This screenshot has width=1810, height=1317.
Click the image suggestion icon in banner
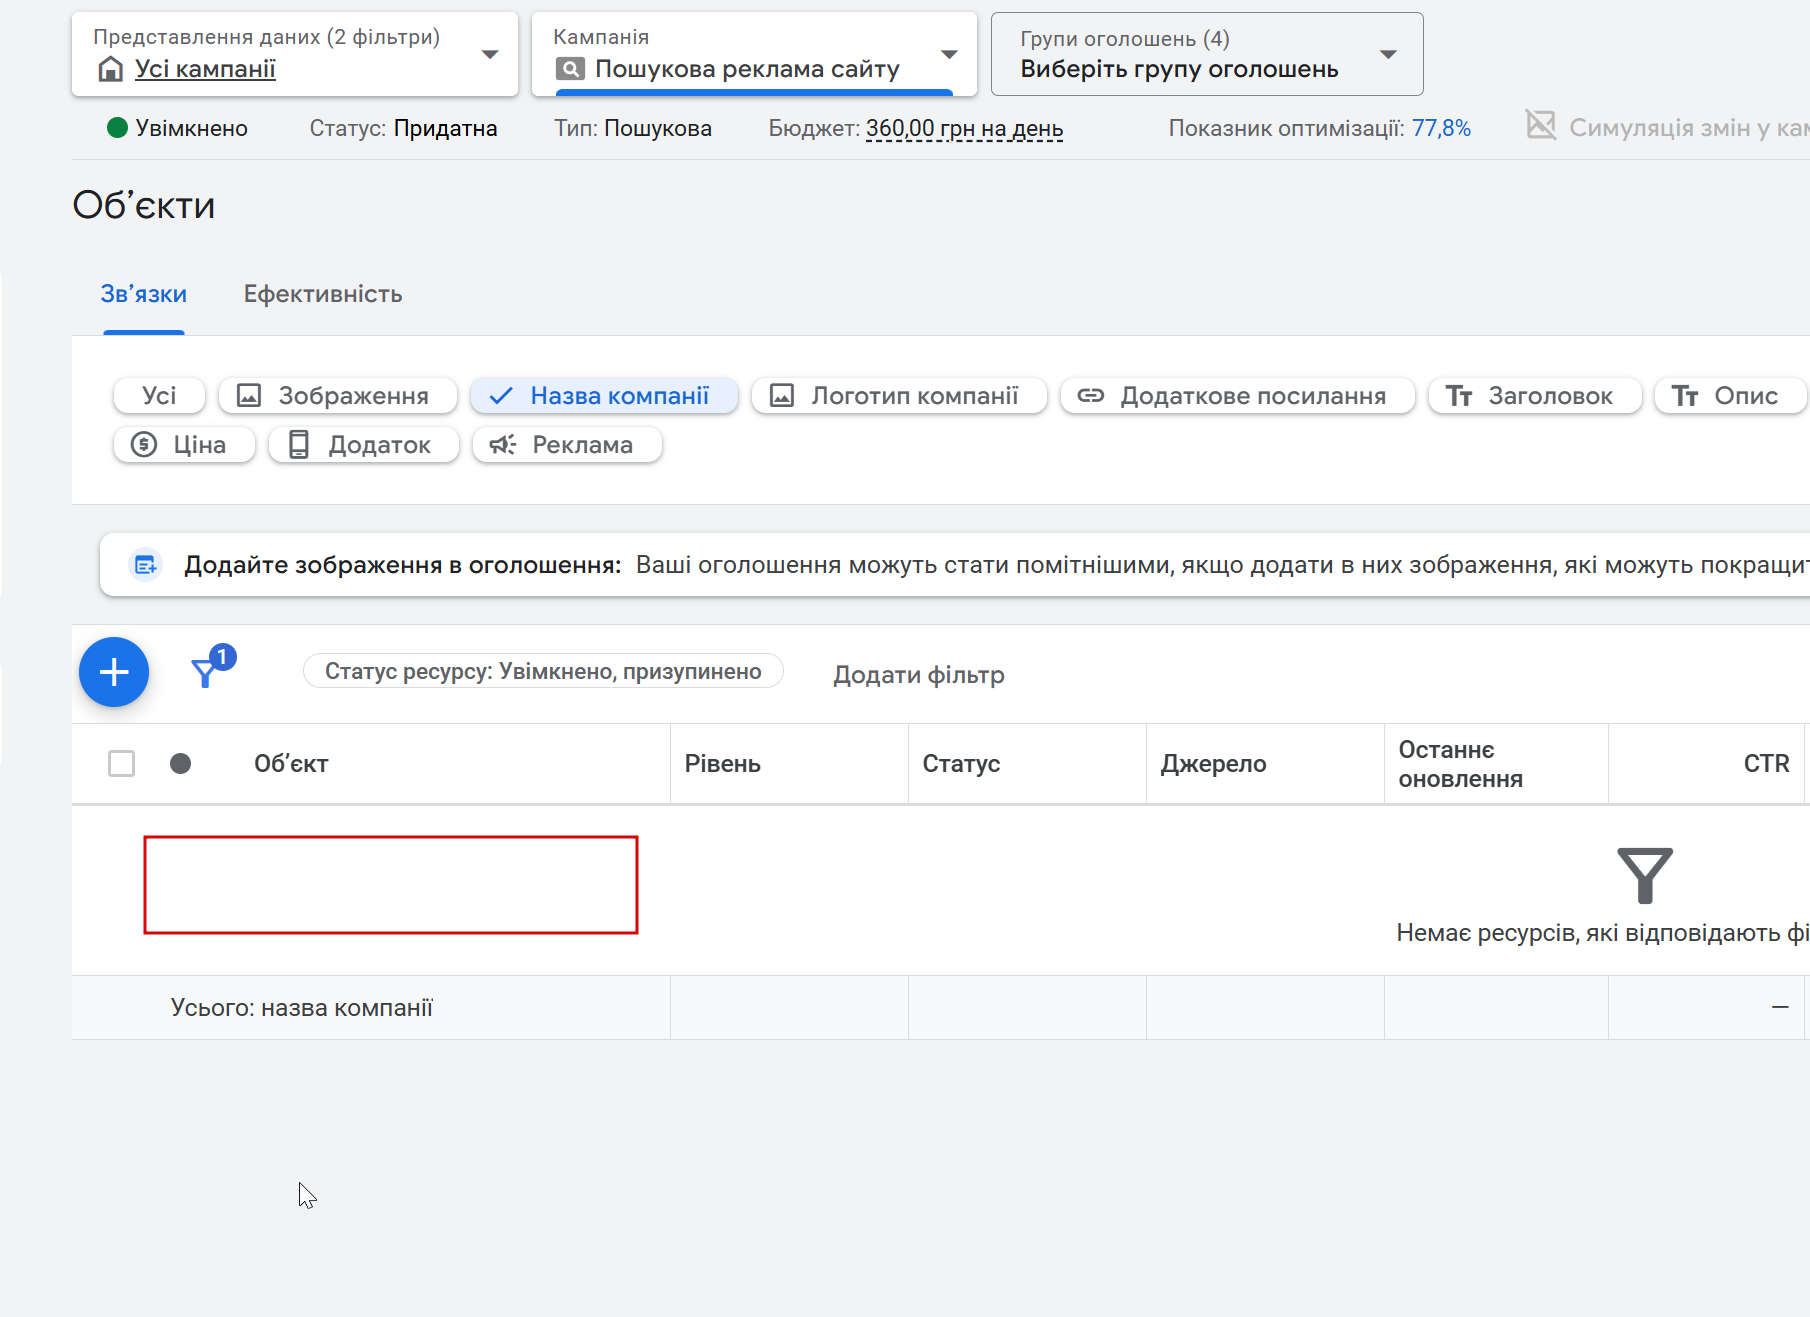[146, 565]
